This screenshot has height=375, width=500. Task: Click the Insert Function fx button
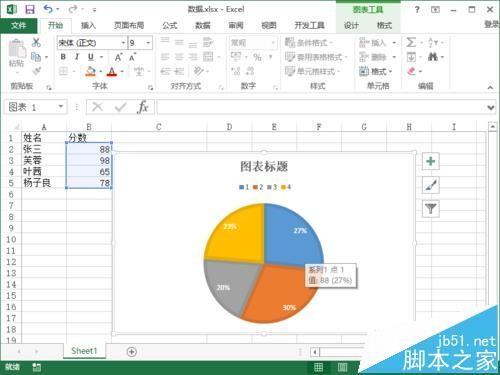coord(143,107)
